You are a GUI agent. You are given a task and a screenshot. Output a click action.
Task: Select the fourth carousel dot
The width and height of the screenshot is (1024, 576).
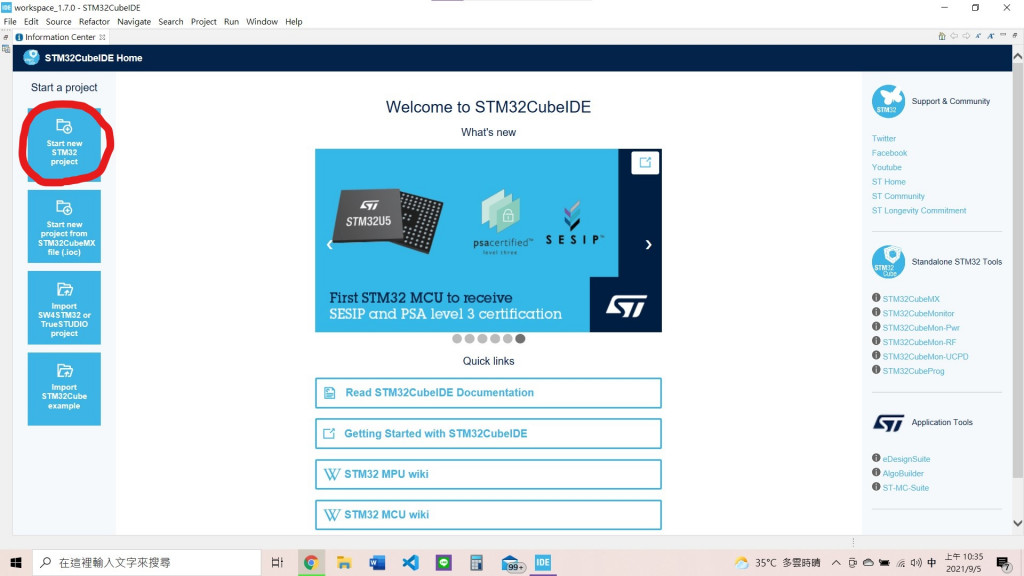tap(495, 338)
